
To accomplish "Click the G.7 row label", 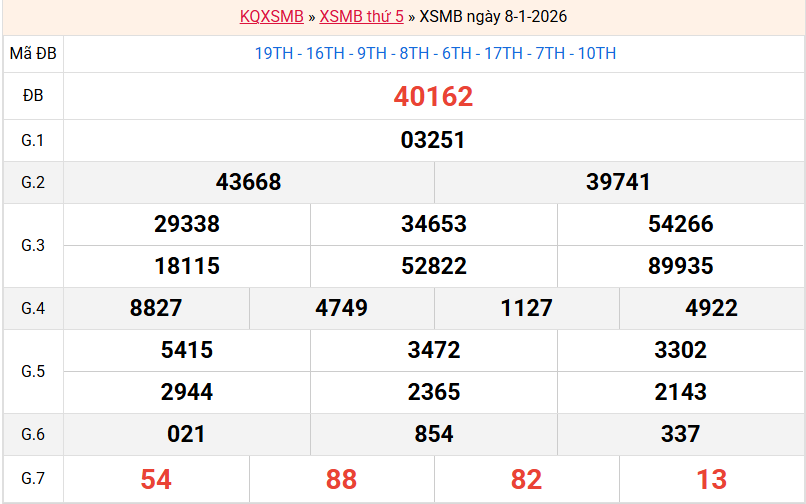I will tap(33, 478).
